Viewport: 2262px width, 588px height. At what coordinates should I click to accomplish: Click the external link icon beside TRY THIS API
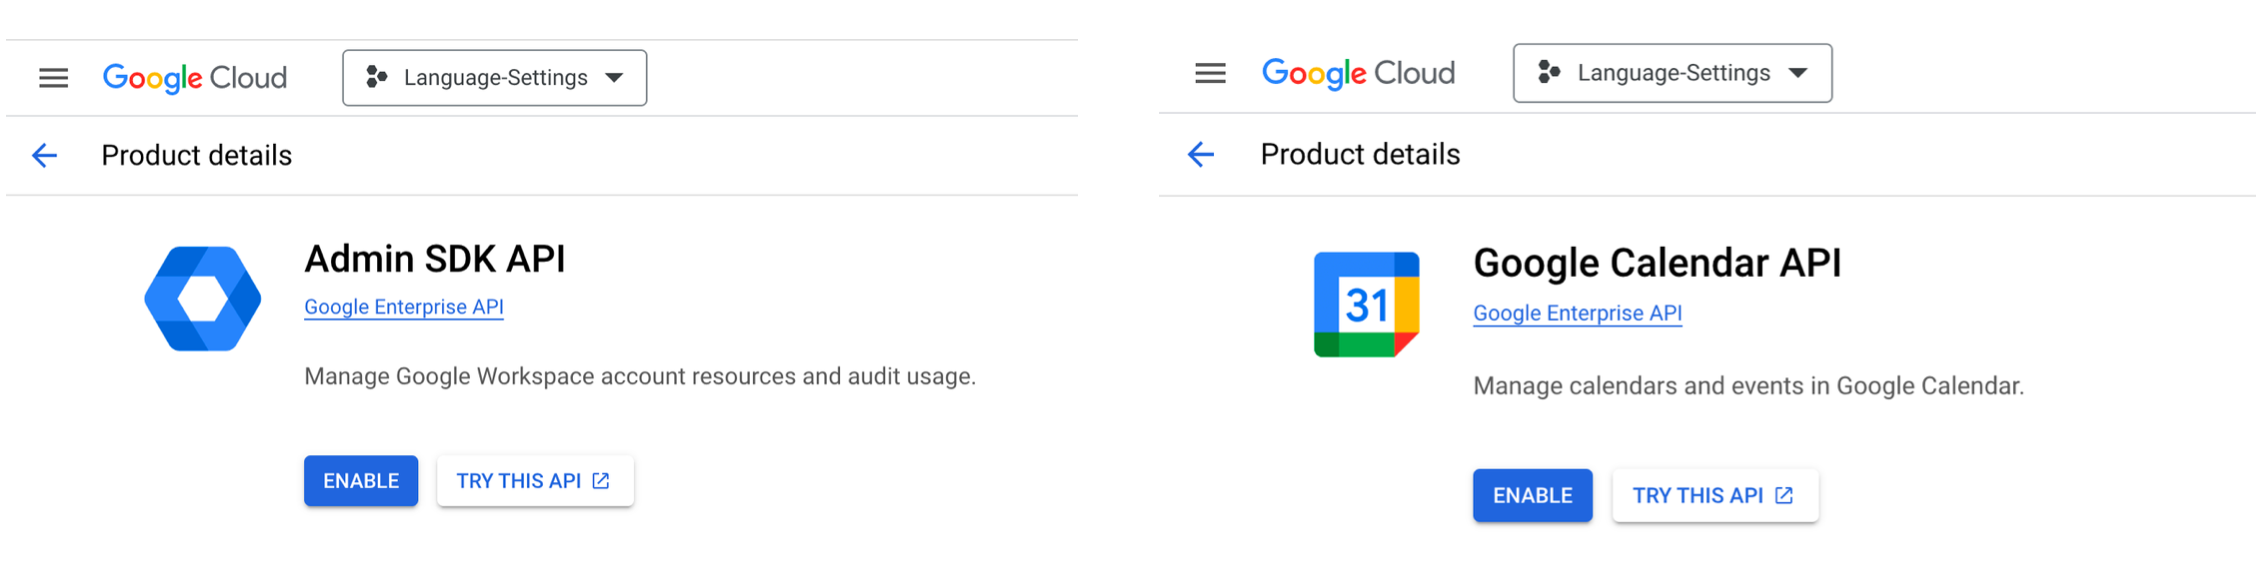pyautogui.click(x=598, y=480)
